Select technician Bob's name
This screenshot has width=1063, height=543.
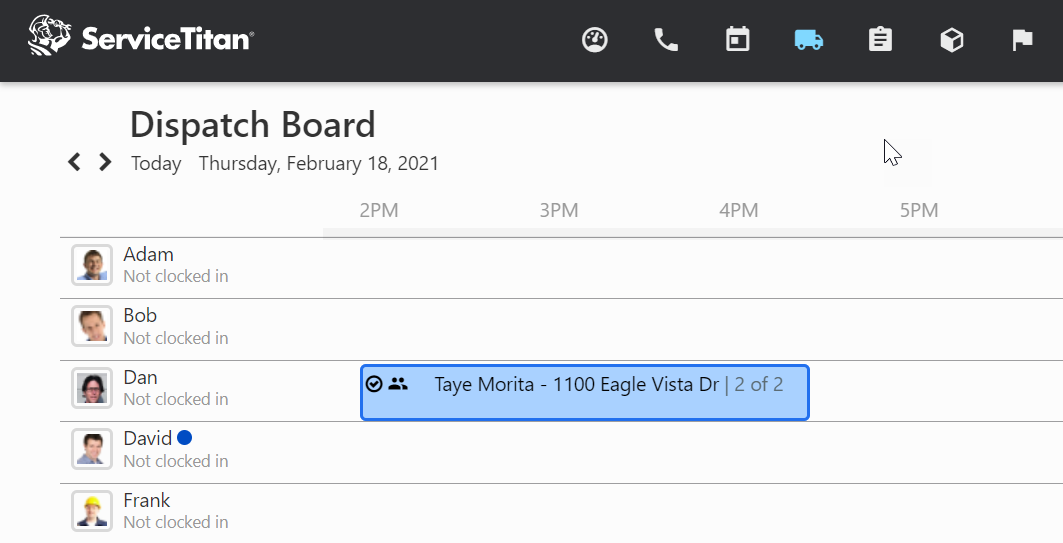tap(140, 316)
